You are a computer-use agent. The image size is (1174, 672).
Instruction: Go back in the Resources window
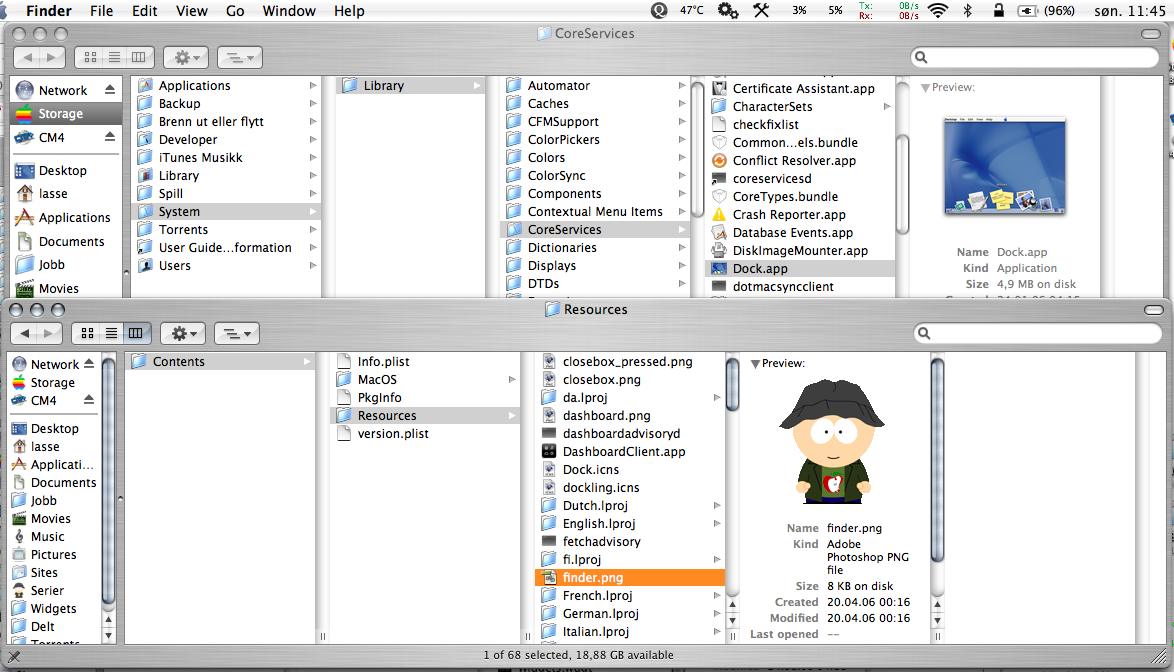[24, 333]
